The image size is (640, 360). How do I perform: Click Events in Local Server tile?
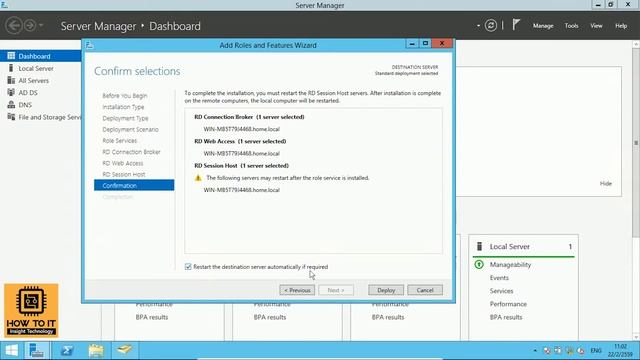tap(499, 278)
